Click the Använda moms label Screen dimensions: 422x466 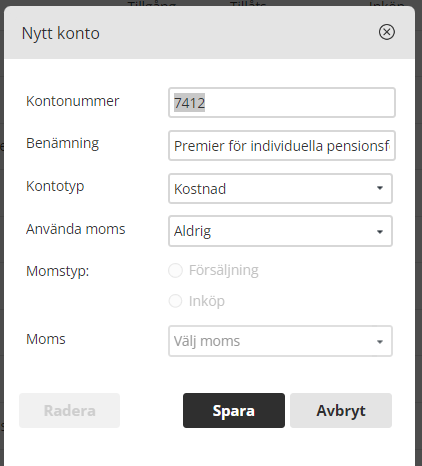[76, 229]
